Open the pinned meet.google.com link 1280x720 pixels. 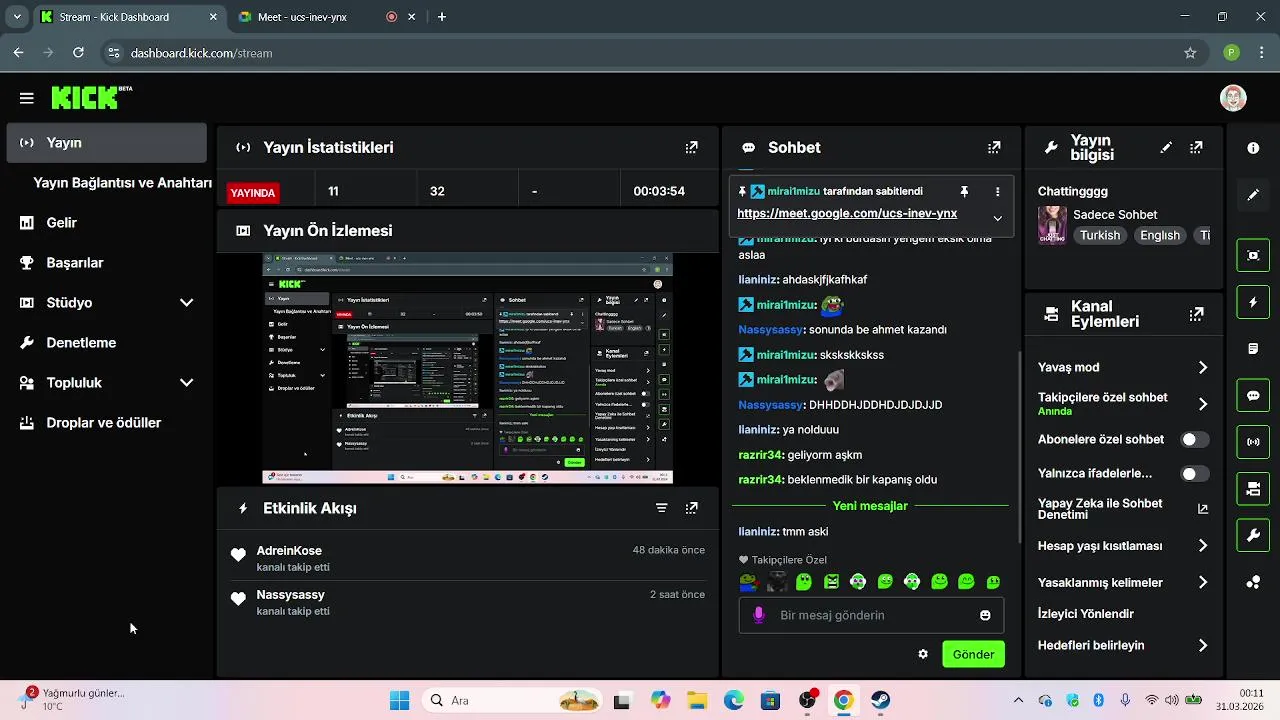(847, 213)
